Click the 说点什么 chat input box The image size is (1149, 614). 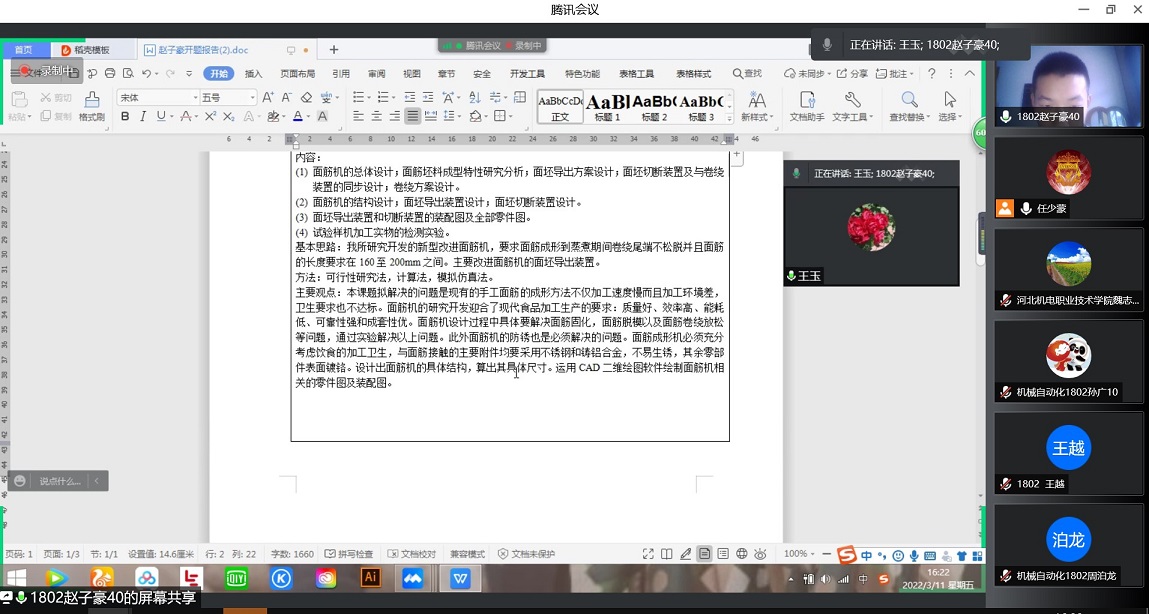[59, 481]
